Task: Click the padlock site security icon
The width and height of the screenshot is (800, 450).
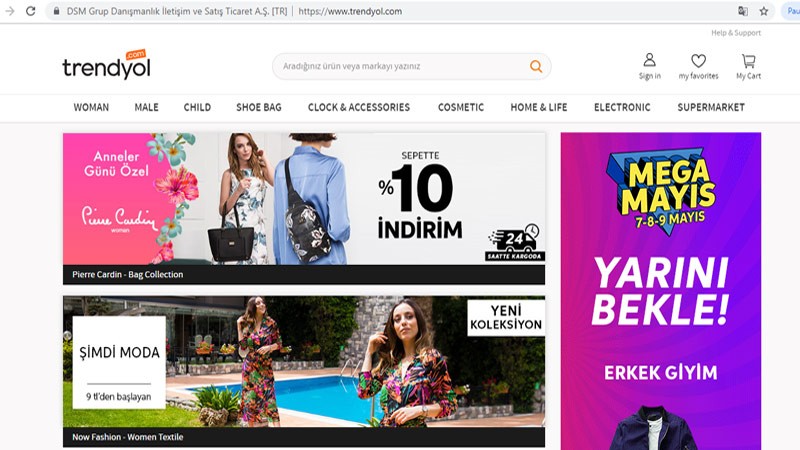Action: (x=57, y=11)
